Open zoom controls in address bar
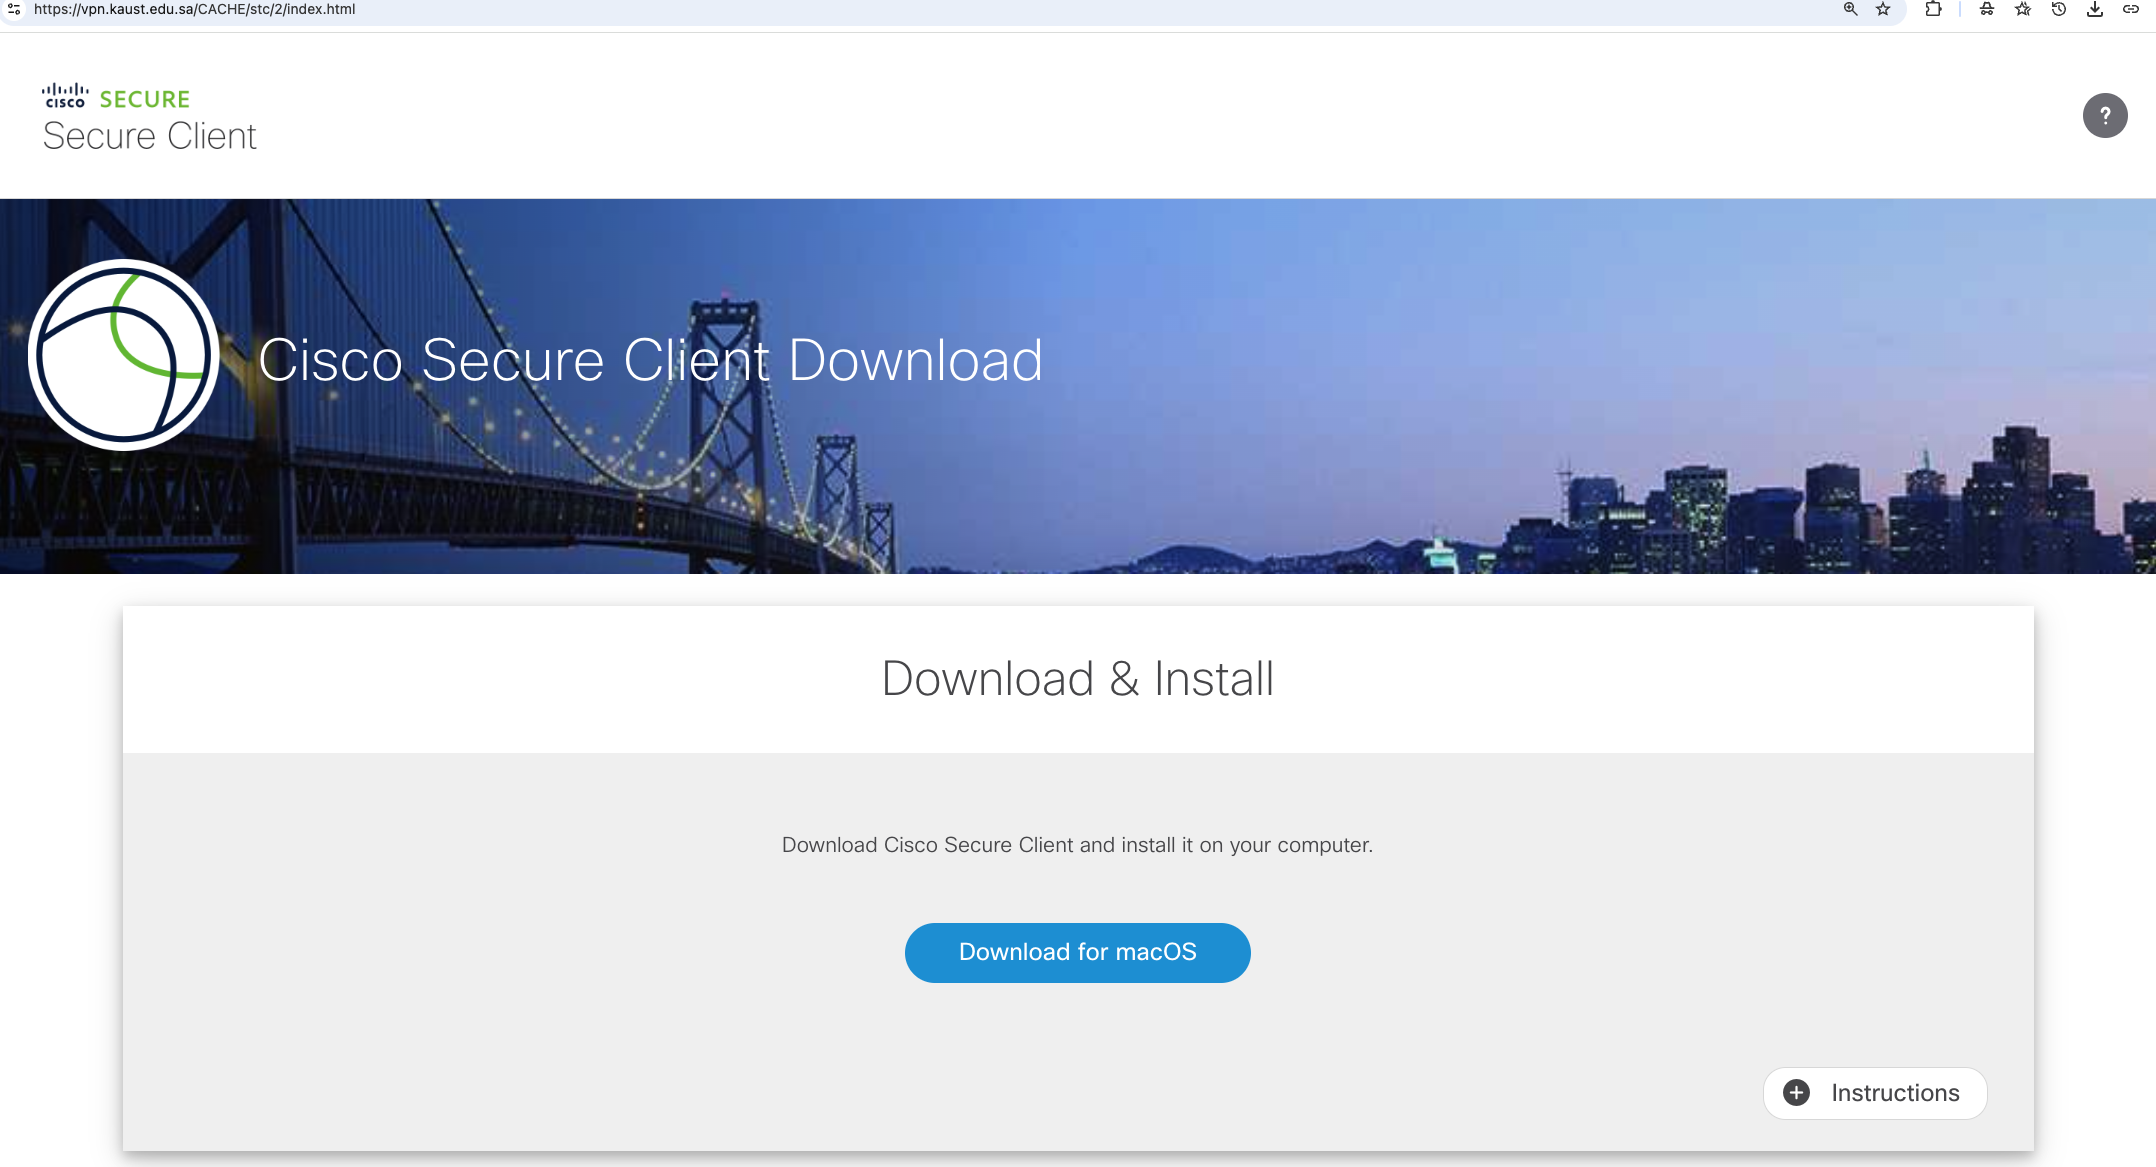 coord(1850,9)
